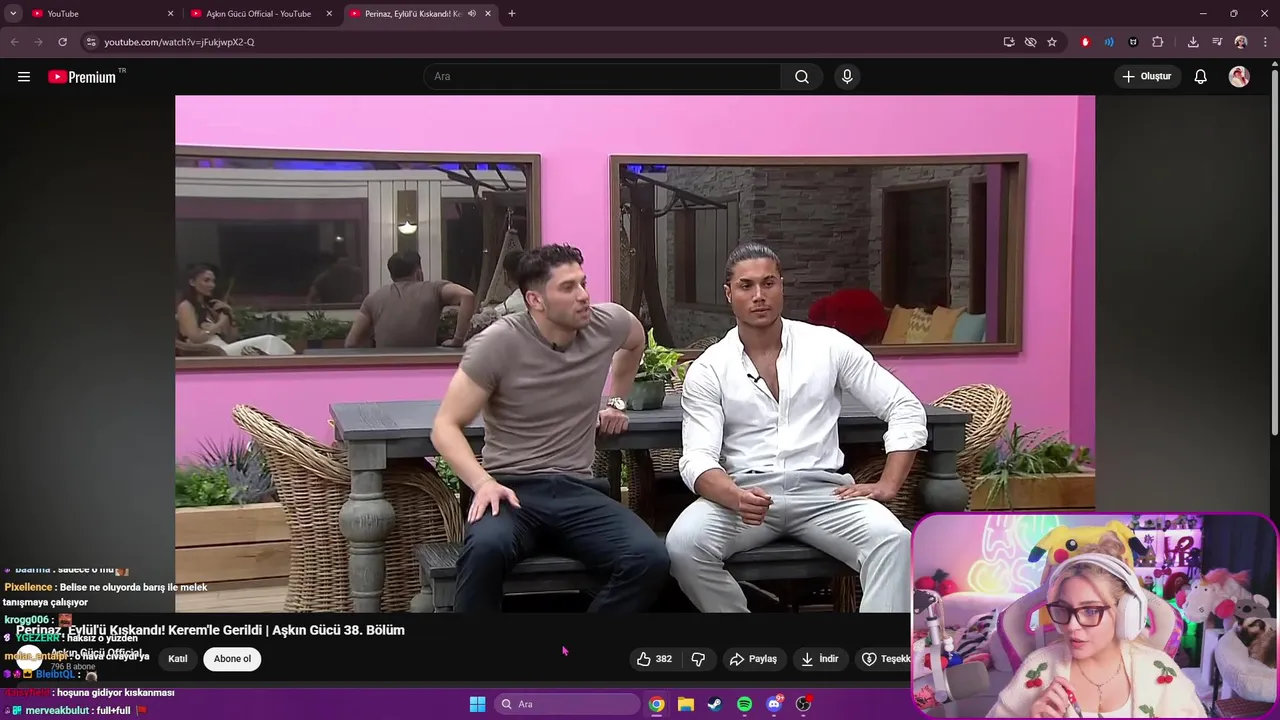Open the red hand ad-blocker extension
The width and height of the screenshot is (1280, 720).
[x=1085, y=42]
